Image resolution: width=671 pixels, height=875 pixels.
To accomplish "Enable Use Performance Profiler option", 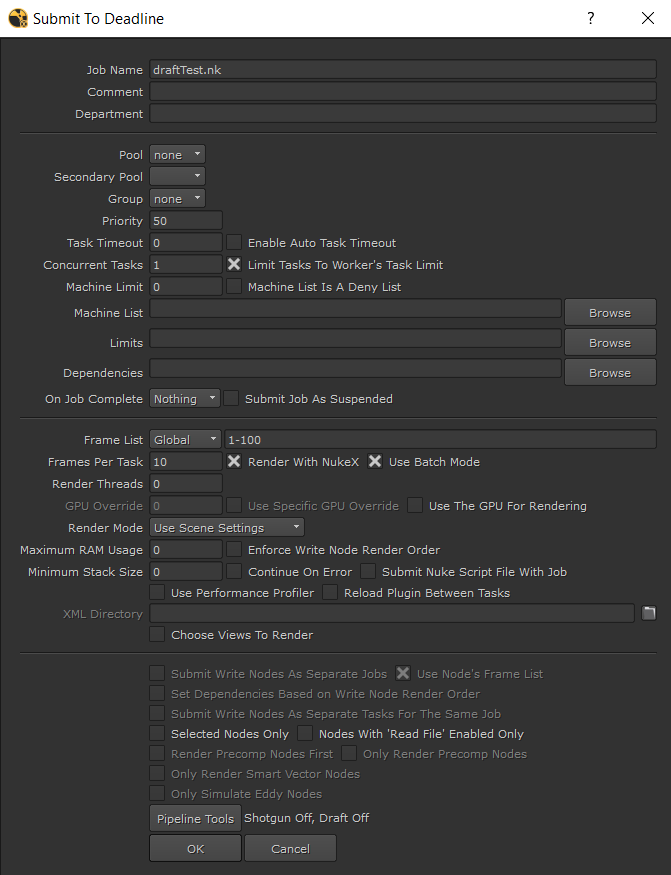I will pyautogui.click(x=157, y=592).
